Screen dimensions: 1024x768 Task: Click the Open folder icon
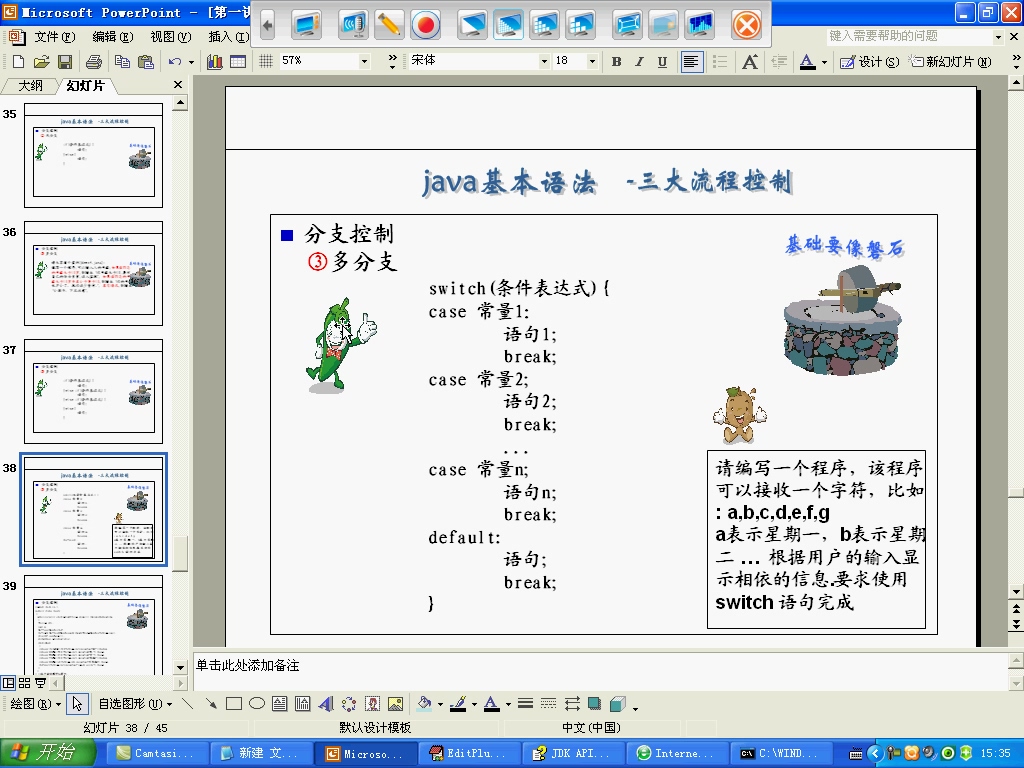(42, 61)
